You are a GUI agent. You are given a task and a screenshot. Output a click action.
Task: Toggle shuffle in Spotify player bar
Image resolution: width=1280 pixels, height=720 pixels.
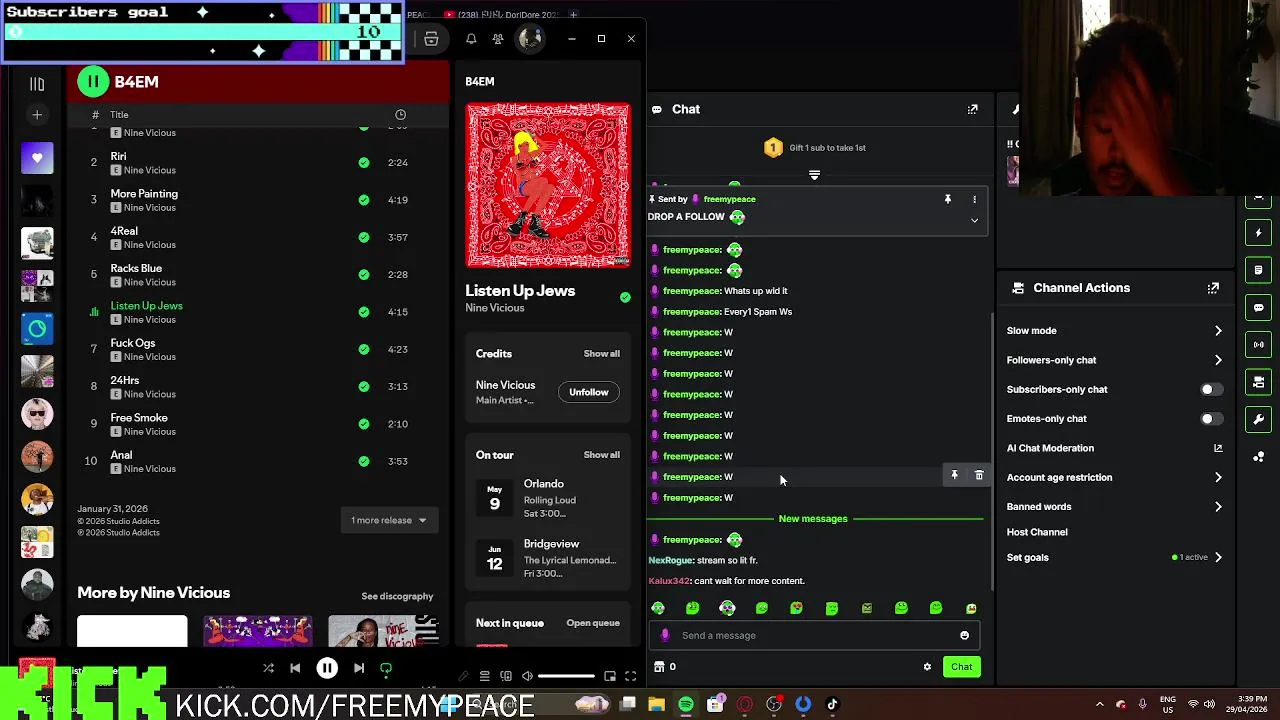point(268,668)
